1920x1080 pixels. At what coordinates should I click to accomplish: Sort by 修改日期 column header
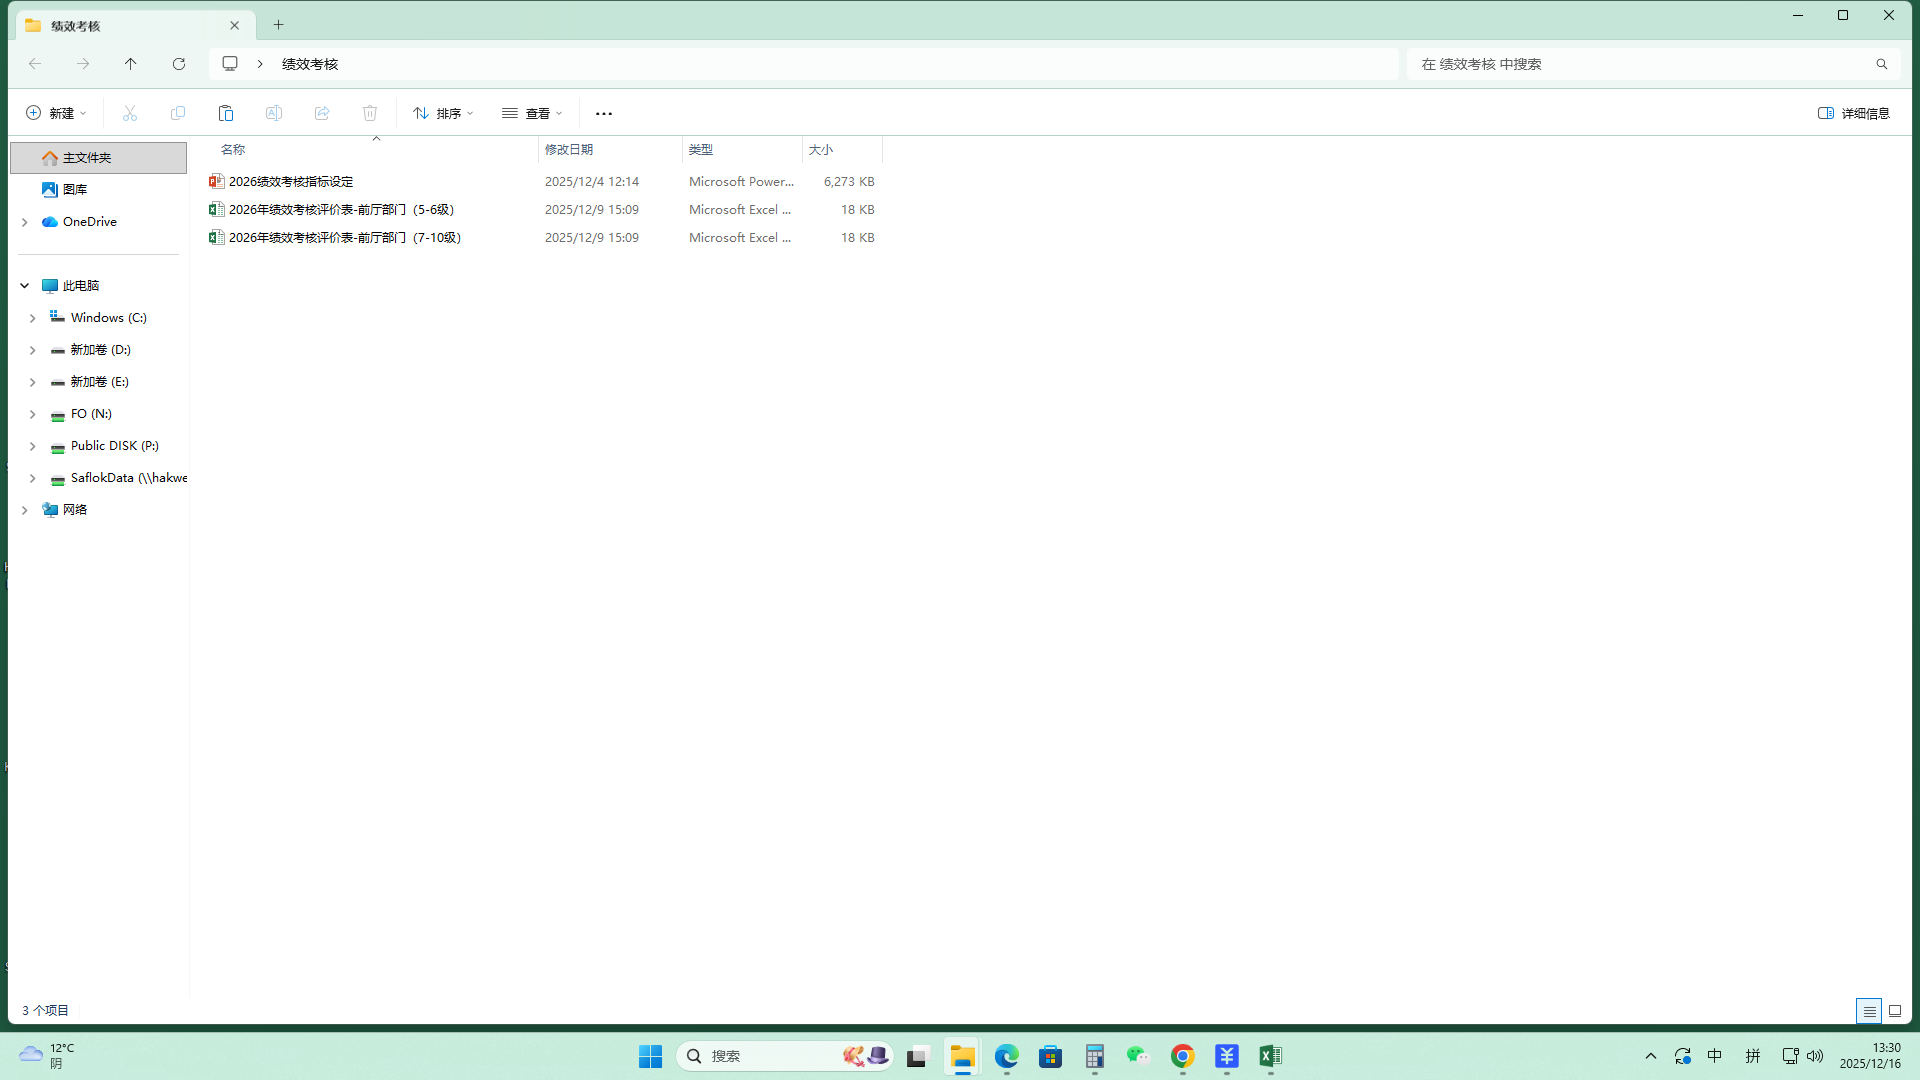(x=569, y=149)
